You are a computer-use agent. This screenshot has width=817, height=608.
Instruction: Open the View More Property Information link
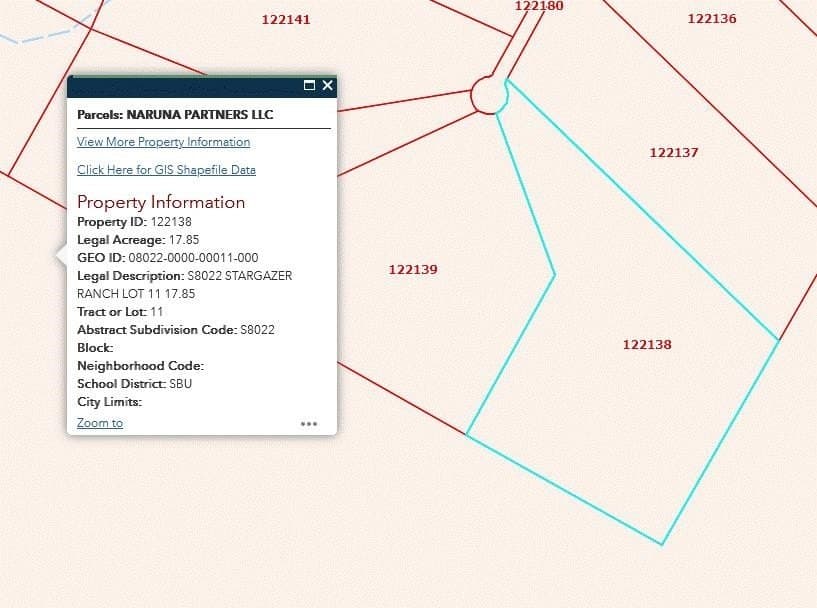coord(163,142)
